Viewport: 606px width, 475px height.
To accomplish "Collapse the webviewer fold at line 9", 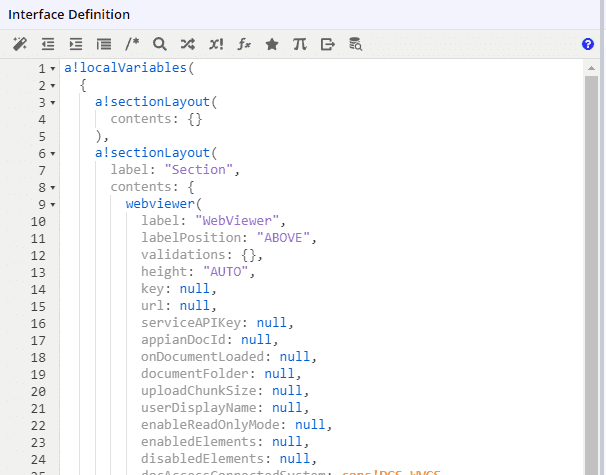I will 53,205.
